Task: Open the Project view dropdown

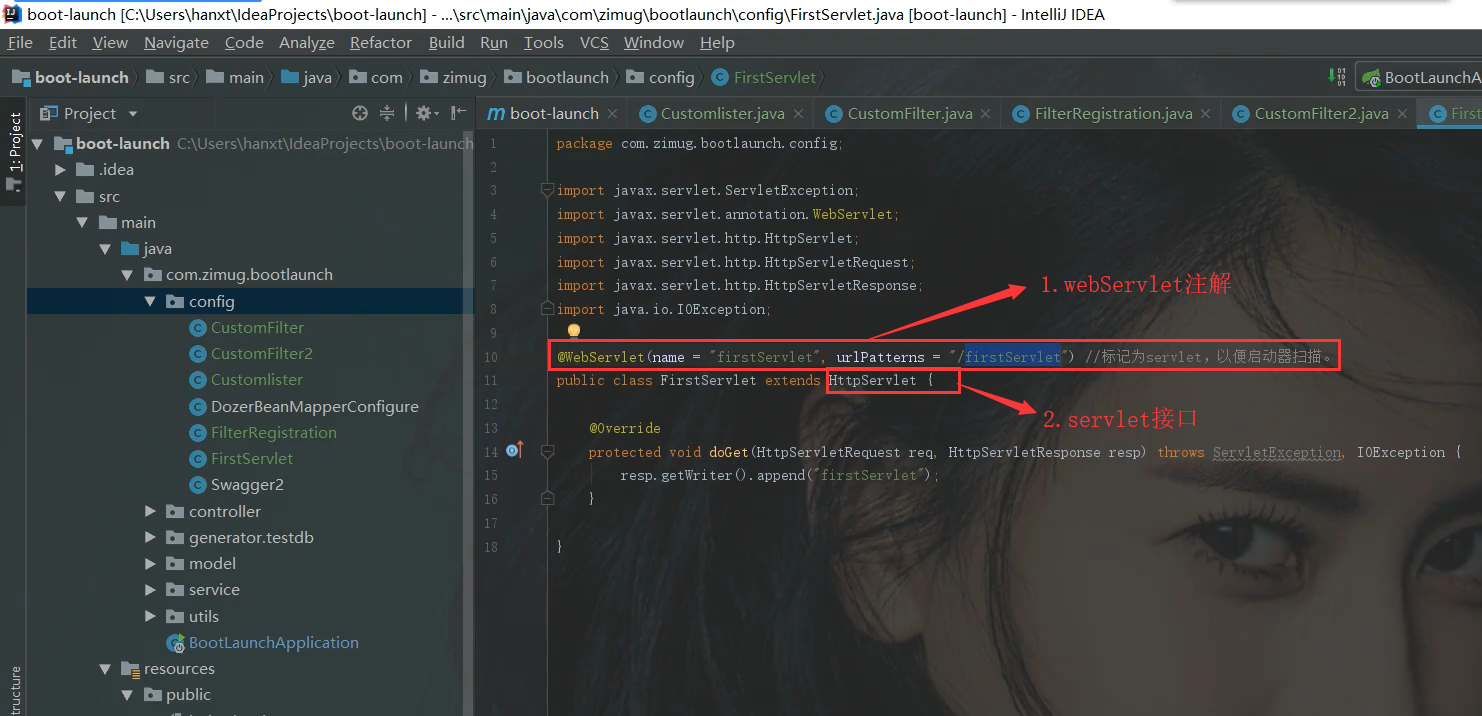Action: click(133, 114)
